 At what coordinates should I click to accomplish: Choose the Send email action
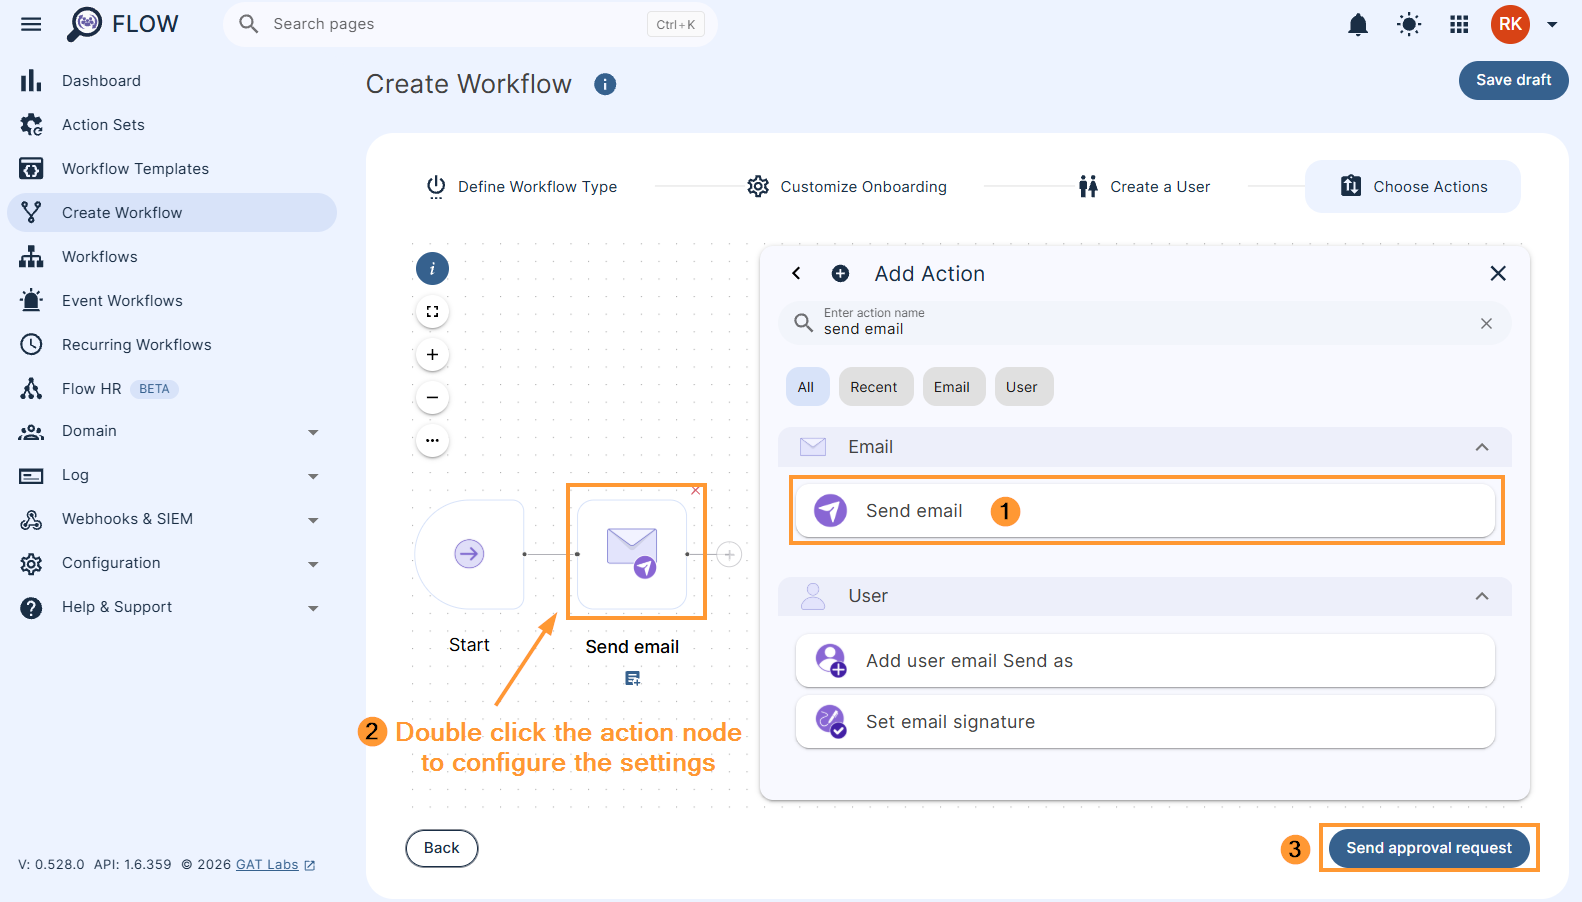(1145, 511)
